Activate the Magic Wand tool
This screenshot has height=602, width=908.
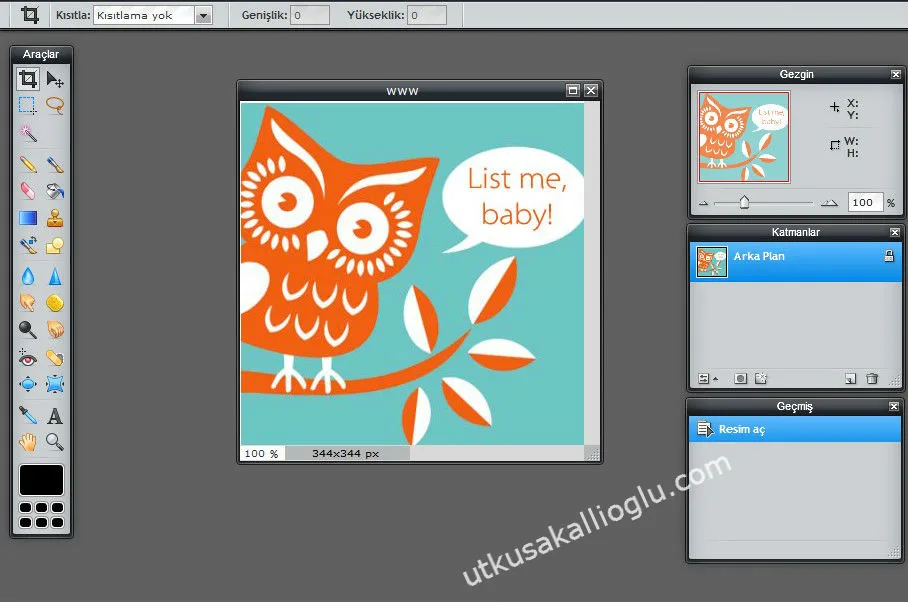(28, 133)
